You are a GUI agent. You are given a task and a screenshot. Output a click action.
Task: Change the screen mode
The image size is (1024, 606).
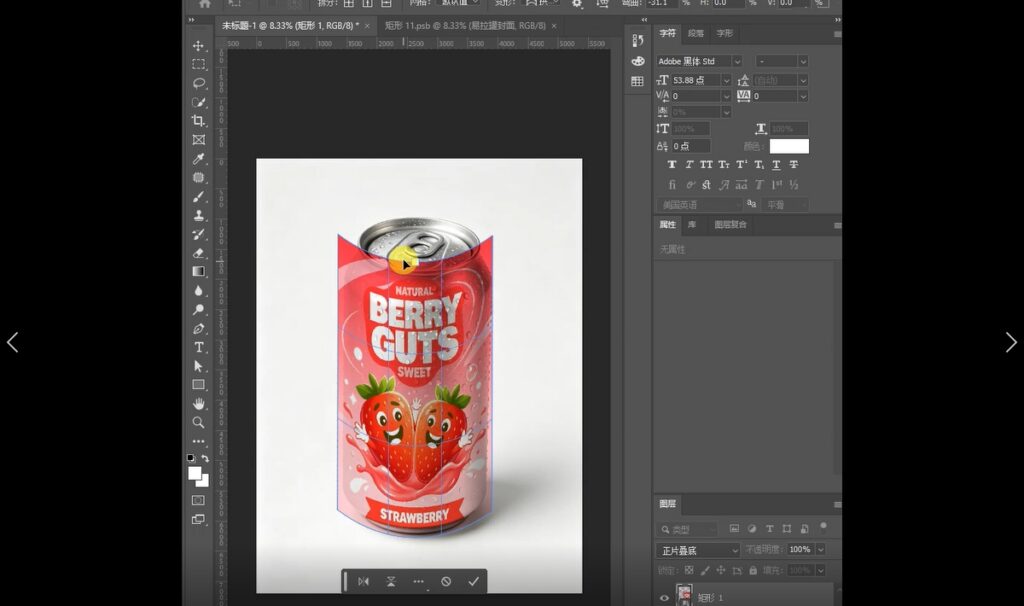pos(199,520)
